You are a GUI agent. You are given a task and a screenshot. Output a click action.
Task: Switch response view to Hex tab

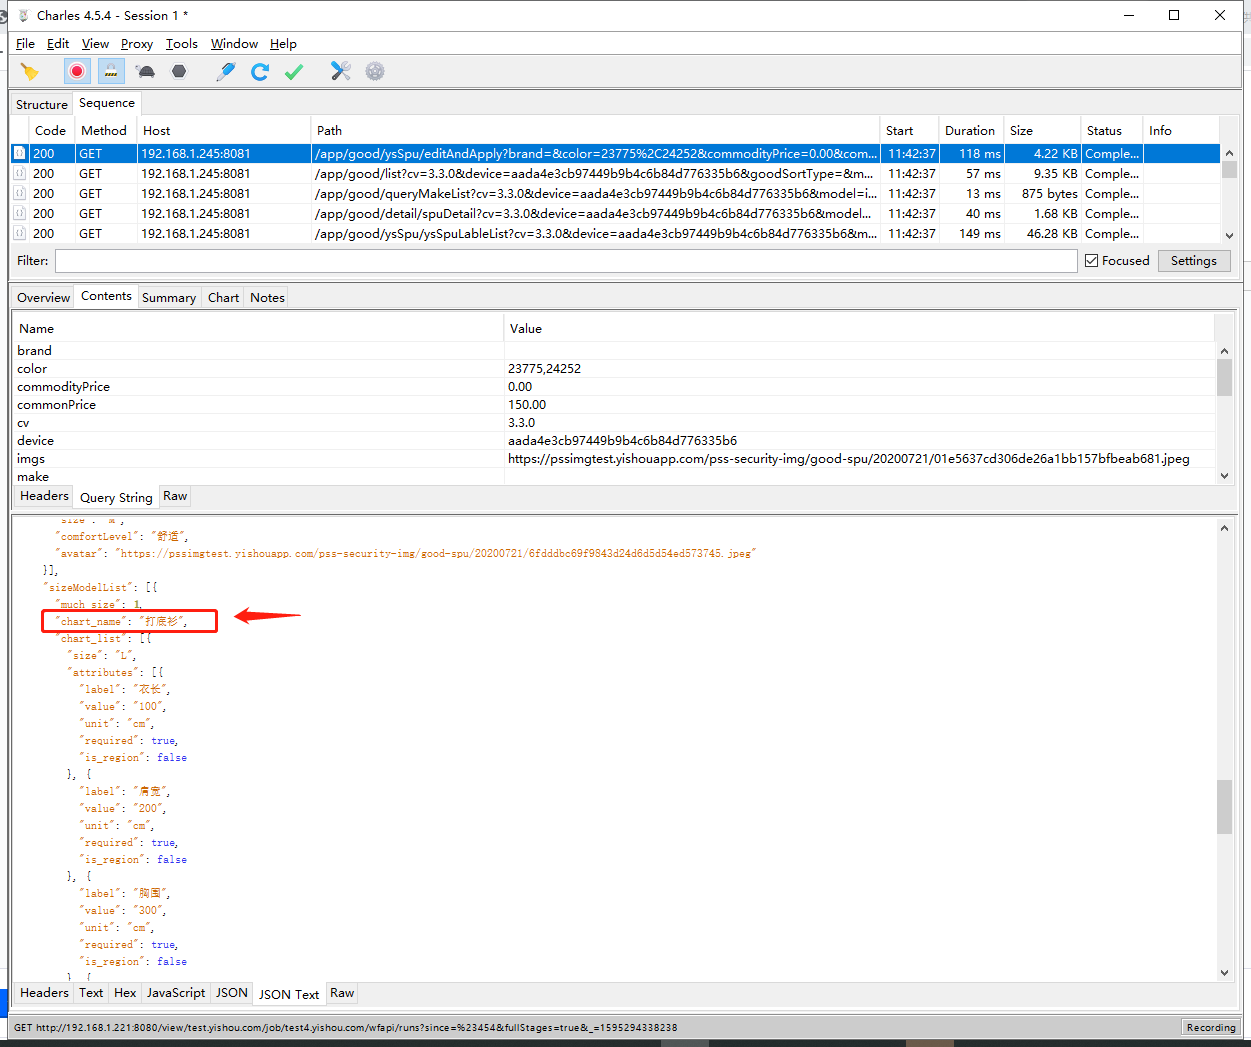pos(125,993)
